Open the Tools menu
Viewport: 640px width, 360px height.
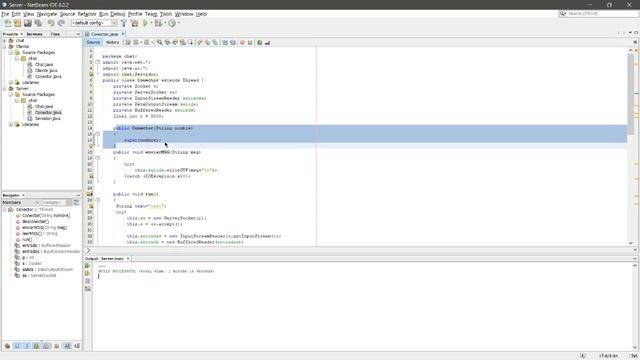166,14
